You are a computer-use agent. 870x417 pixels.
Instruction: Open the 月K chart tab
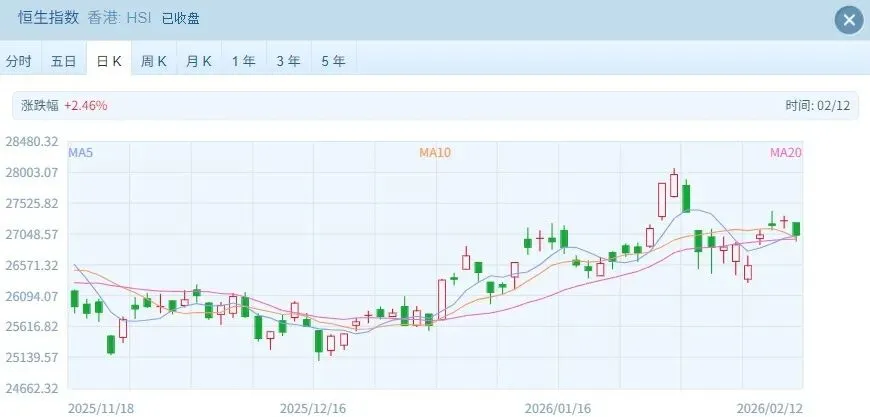[x=199, y=61]
